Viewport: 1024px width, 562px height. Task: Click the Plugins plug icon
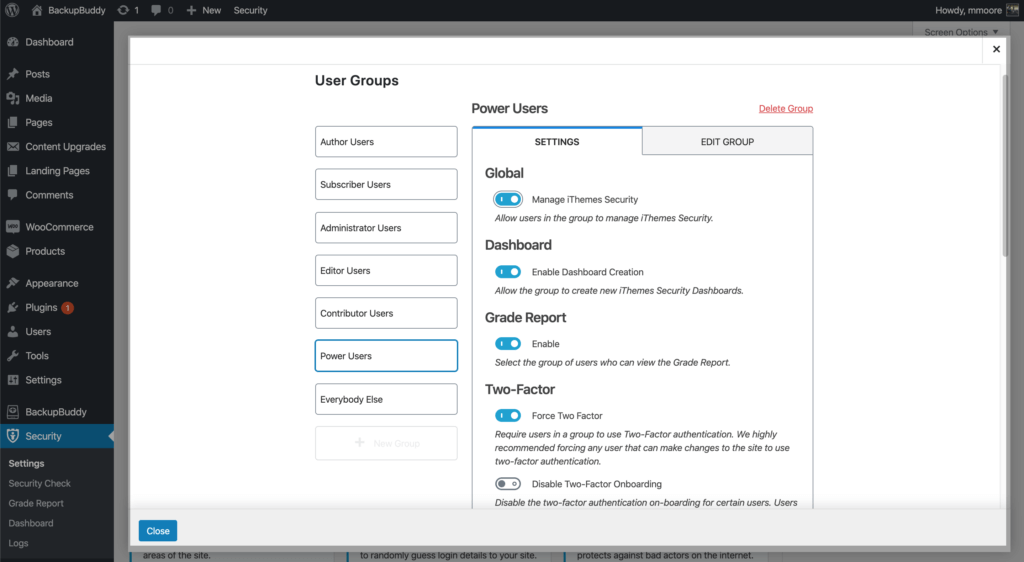13,307
